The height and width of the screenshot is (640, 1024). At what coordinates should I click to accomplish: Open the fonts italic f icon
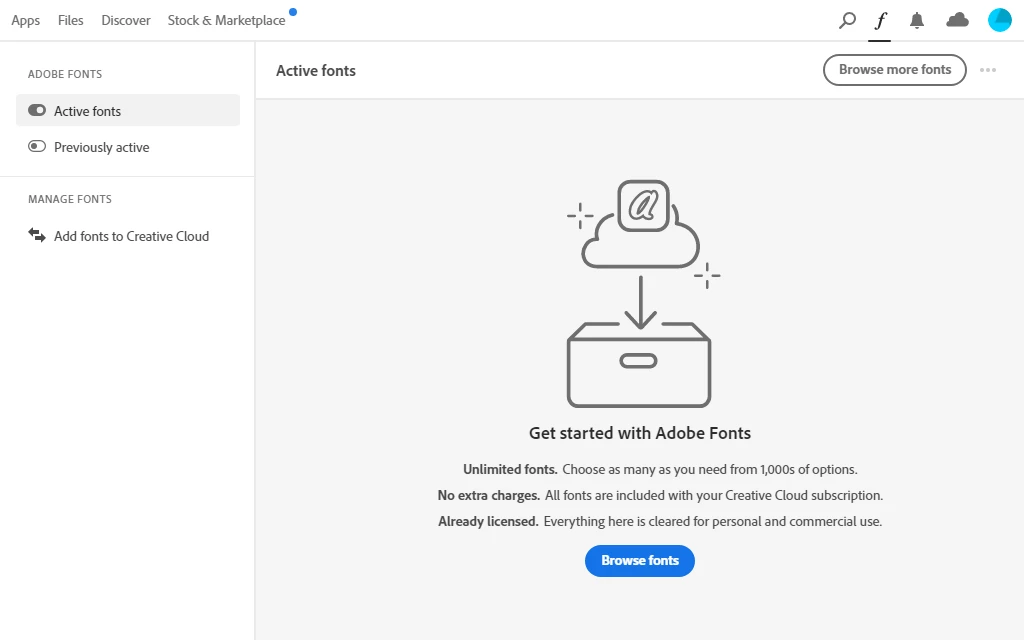click(880, 21)
